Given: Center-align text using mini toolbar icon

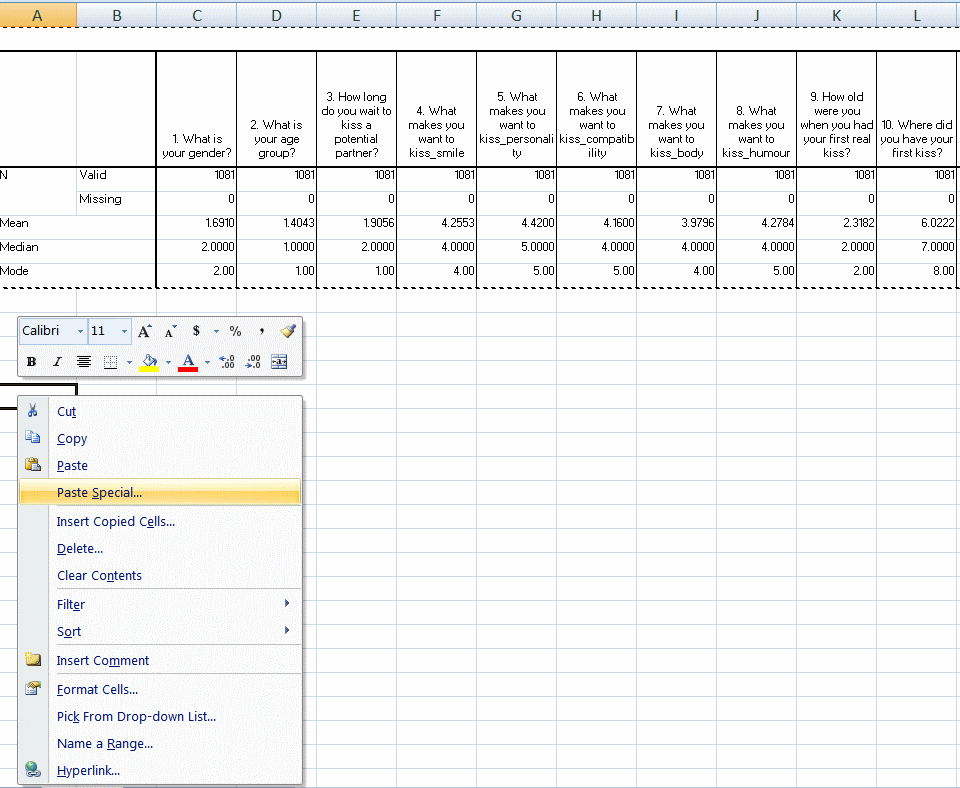Looking at the screenshot, I should pos(84,362).
